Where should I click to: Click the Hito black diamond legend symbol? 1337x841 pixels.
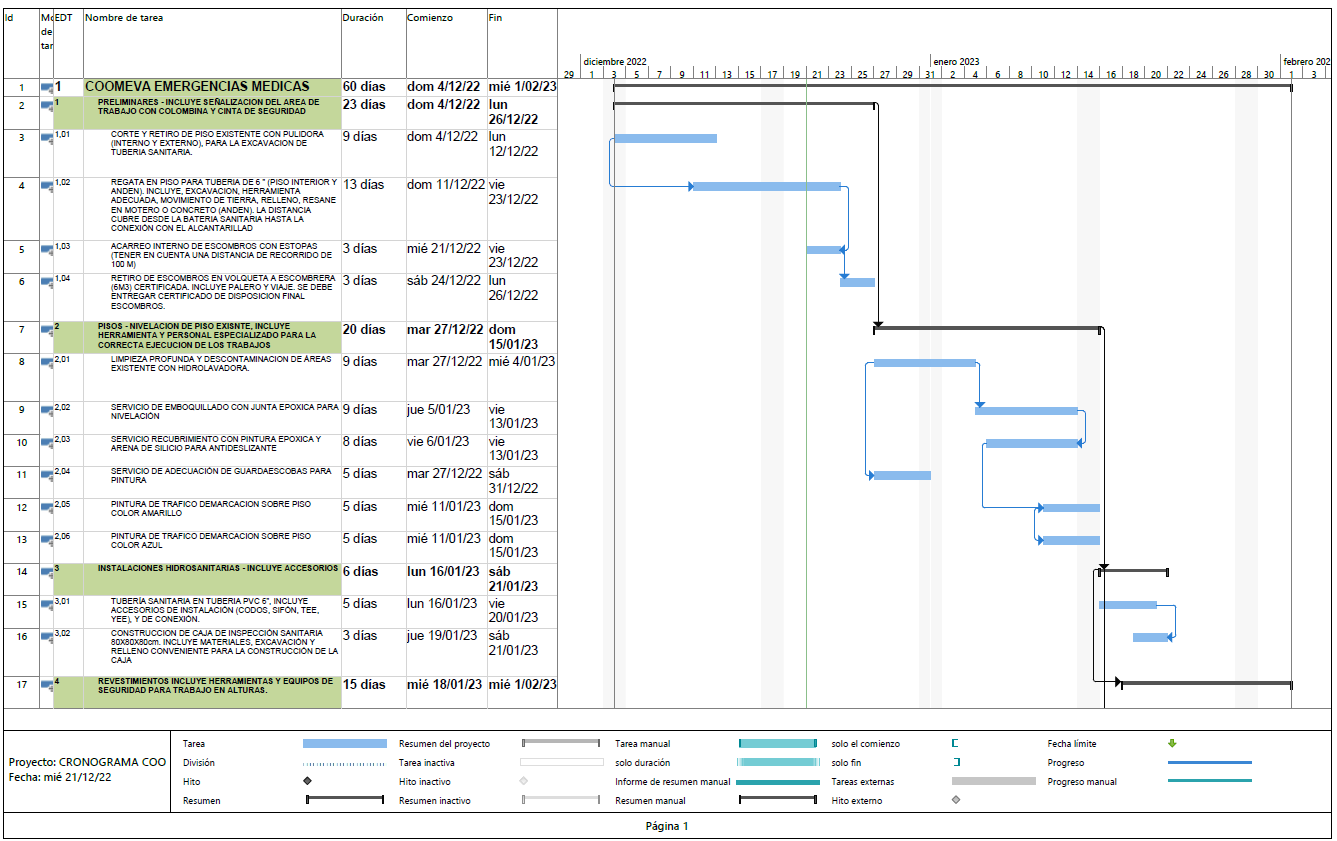click(x=307, y=781)
